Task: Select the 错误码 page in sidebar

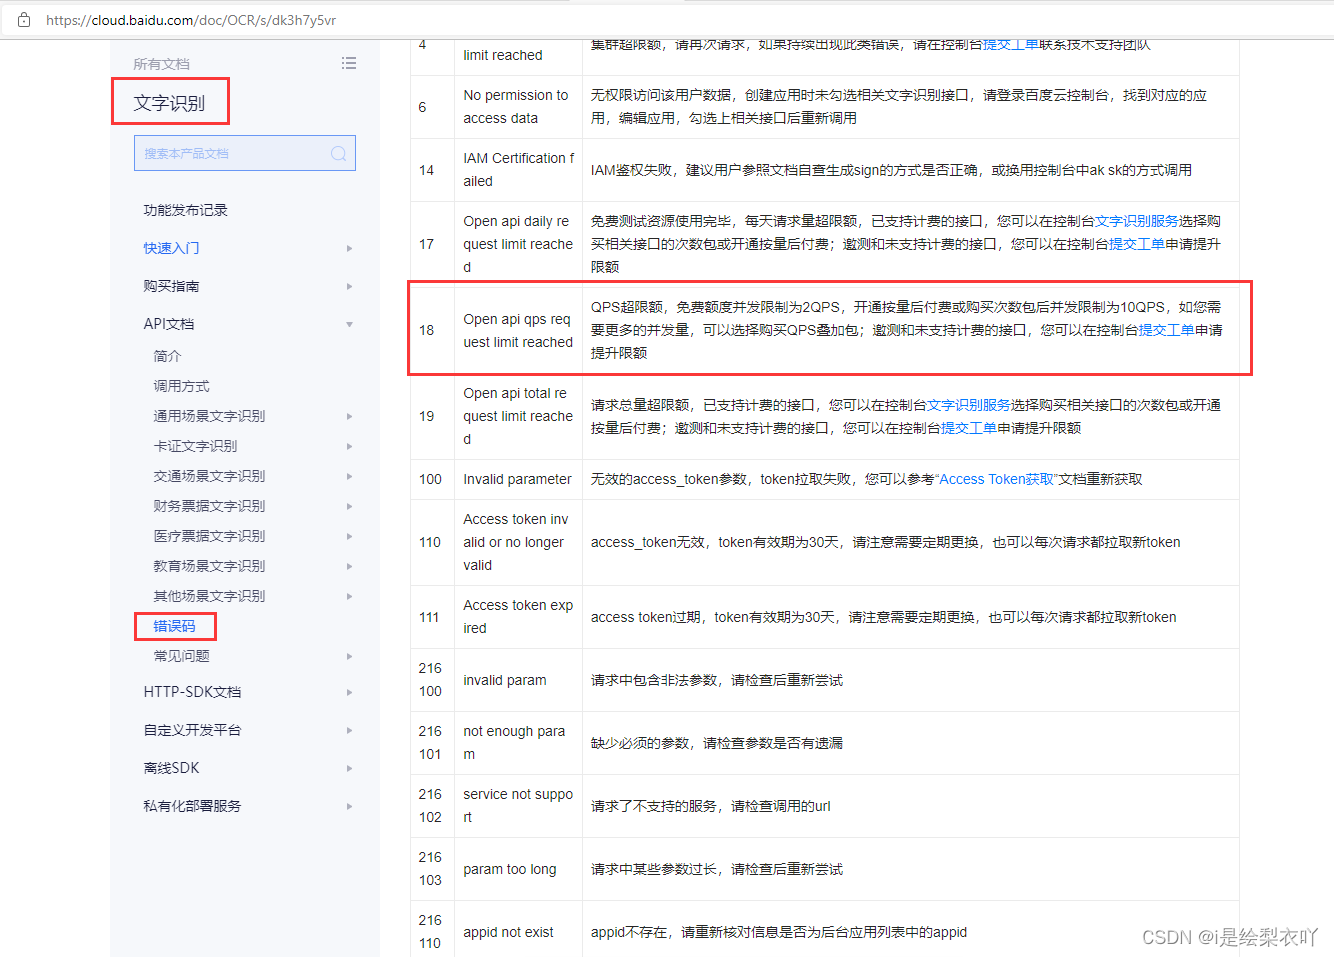Action: 174,626
